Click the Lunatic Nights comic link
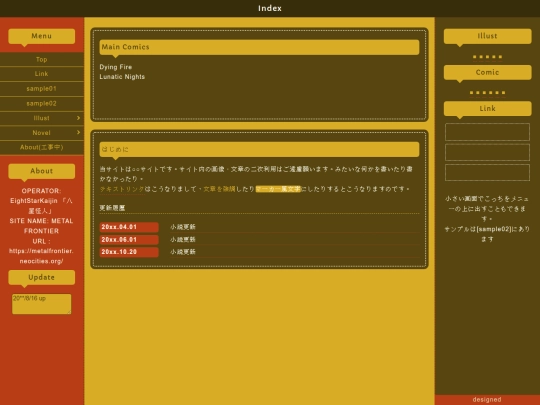540x405 pixels. pyautogui.click(x=122, y=77)
